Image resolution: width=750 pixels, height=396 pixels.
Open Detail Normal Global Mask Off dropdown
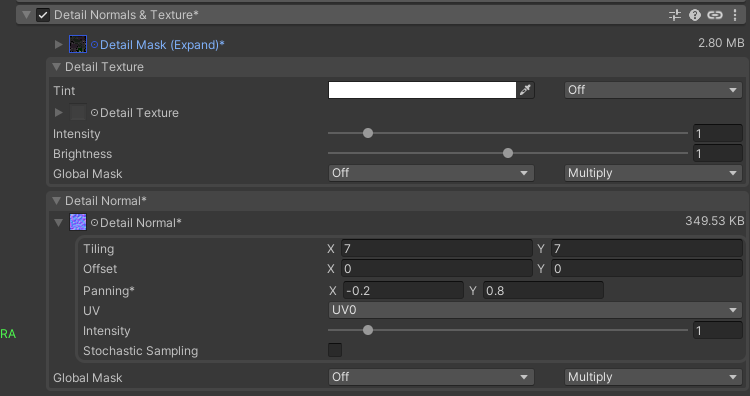[x=431, y=377]
